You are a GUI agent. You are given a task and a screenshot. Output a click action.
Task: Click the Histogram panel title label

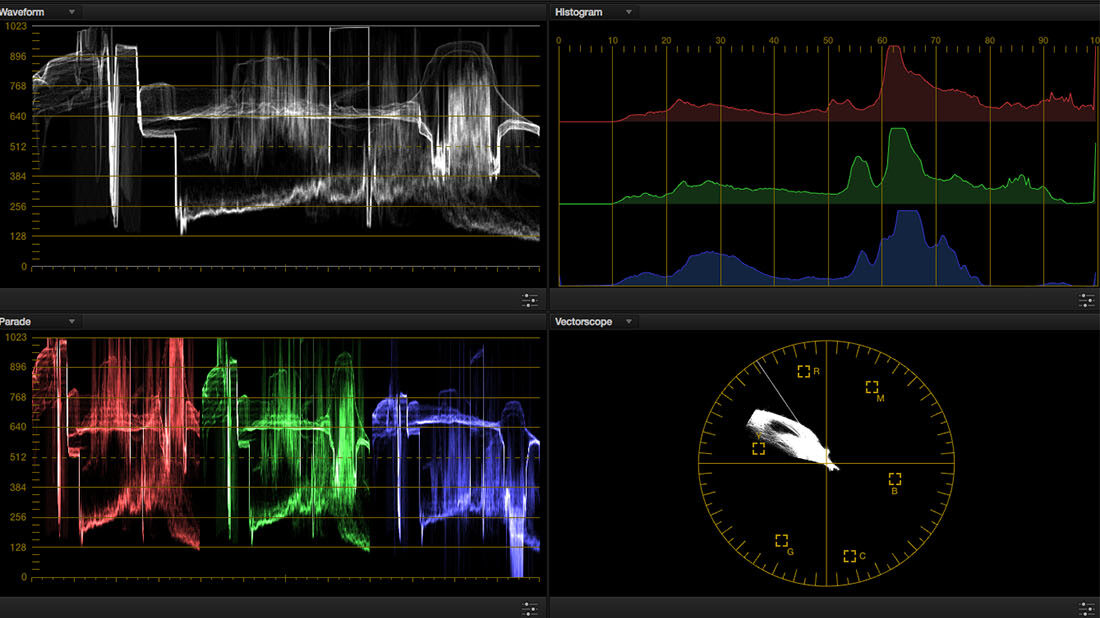579,12
